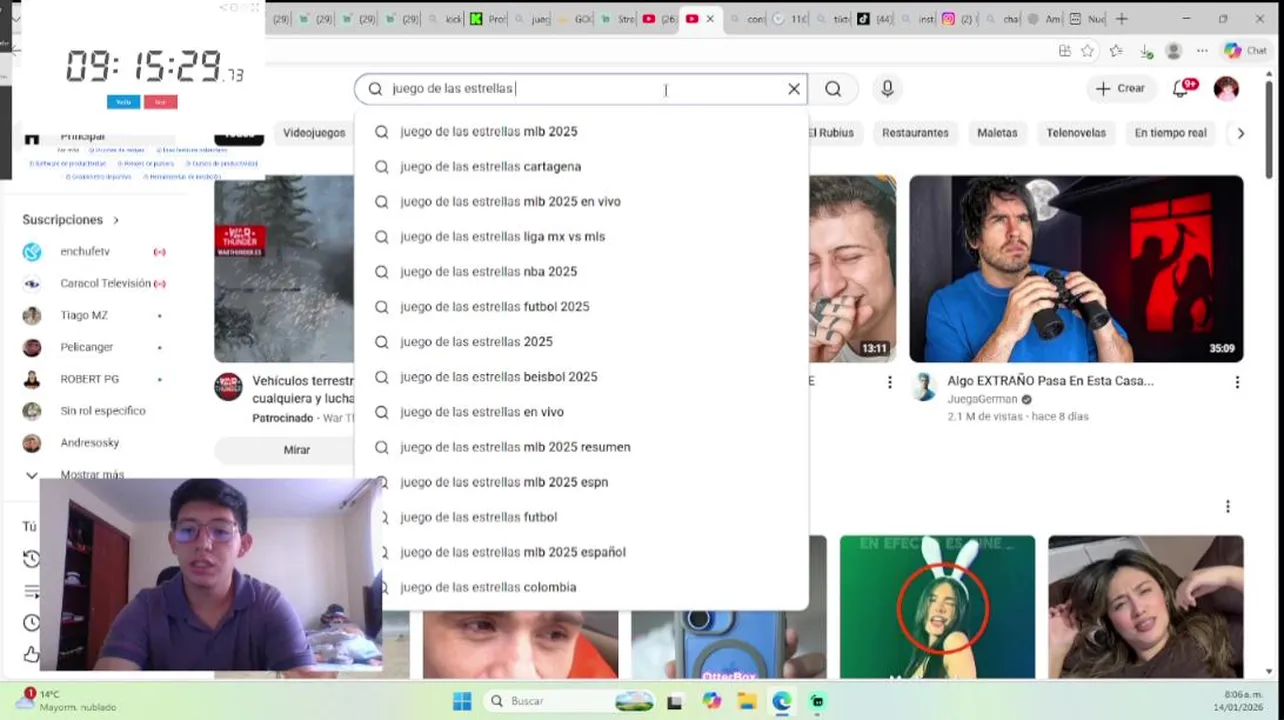Choose suggestion "juego de las estrellas nba 2025"

click(580, 272)
